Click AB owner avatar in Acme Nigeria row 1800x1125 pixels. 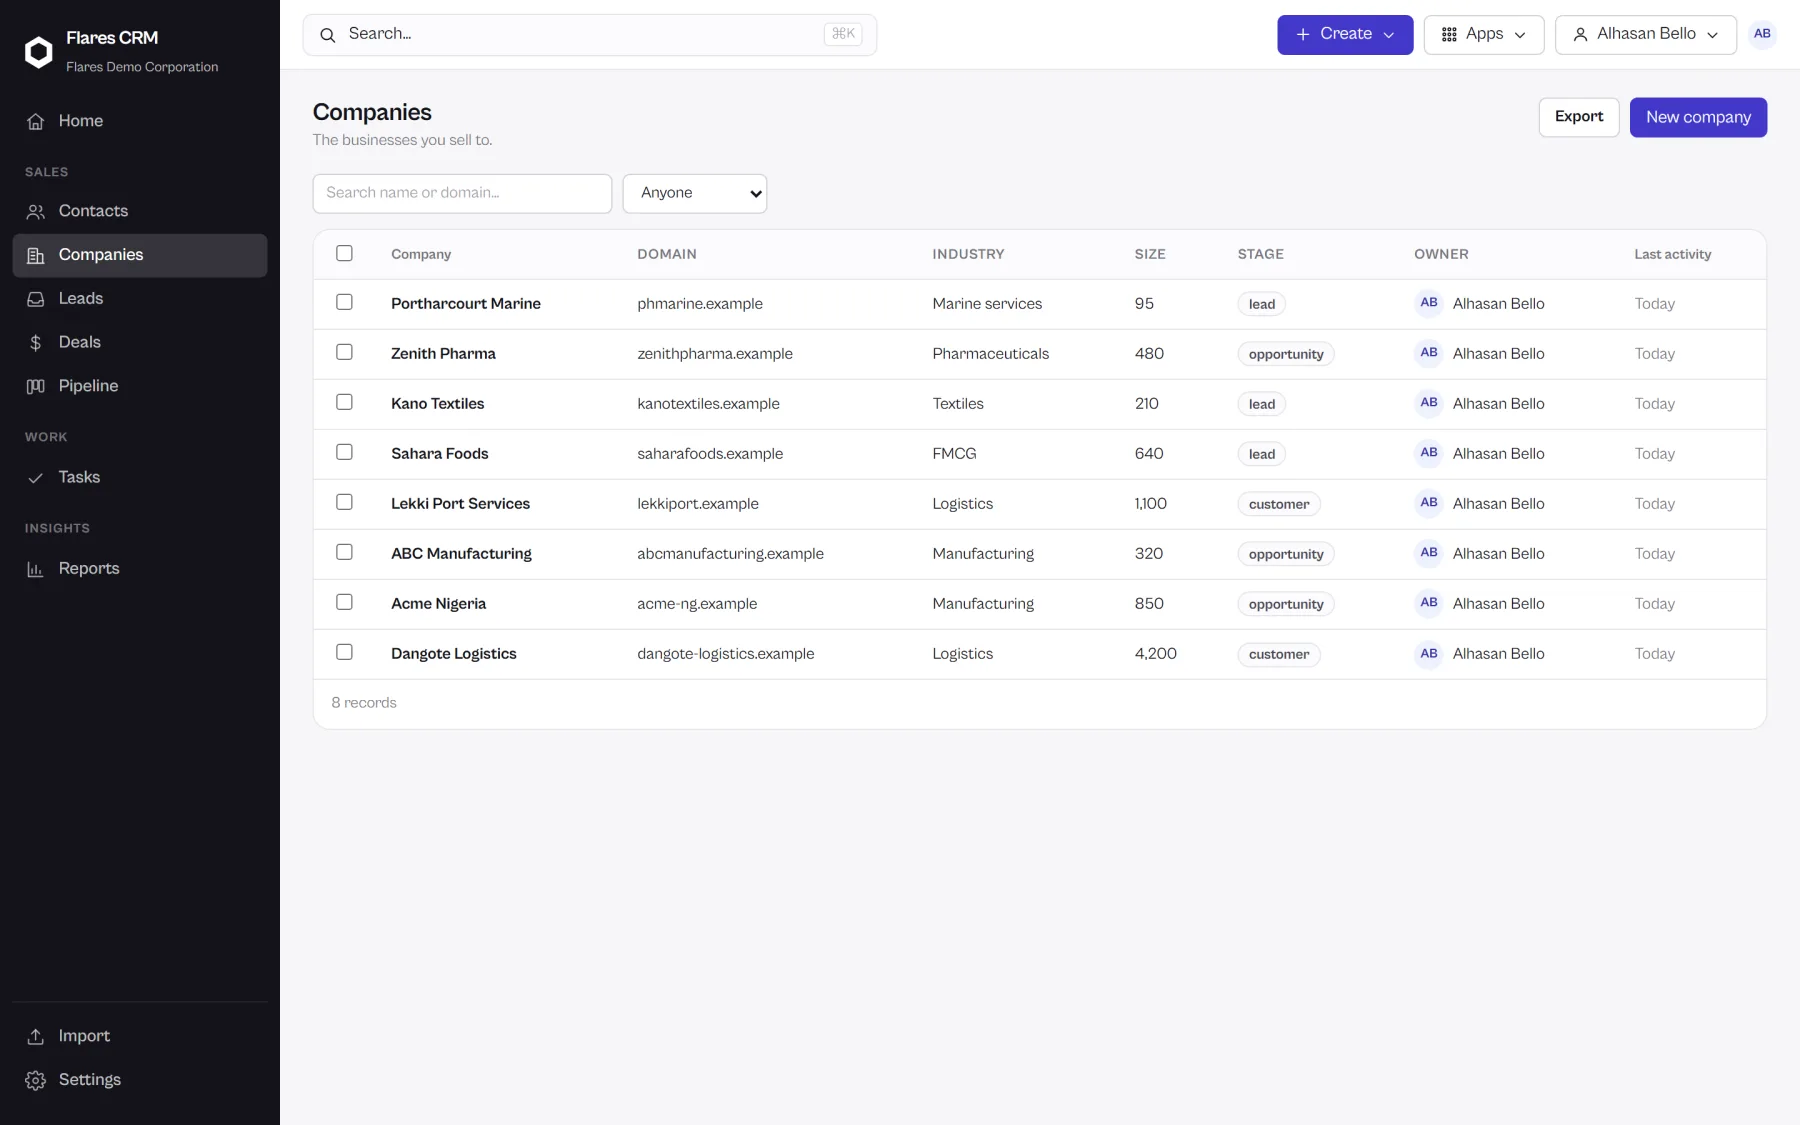(1429, 603)
